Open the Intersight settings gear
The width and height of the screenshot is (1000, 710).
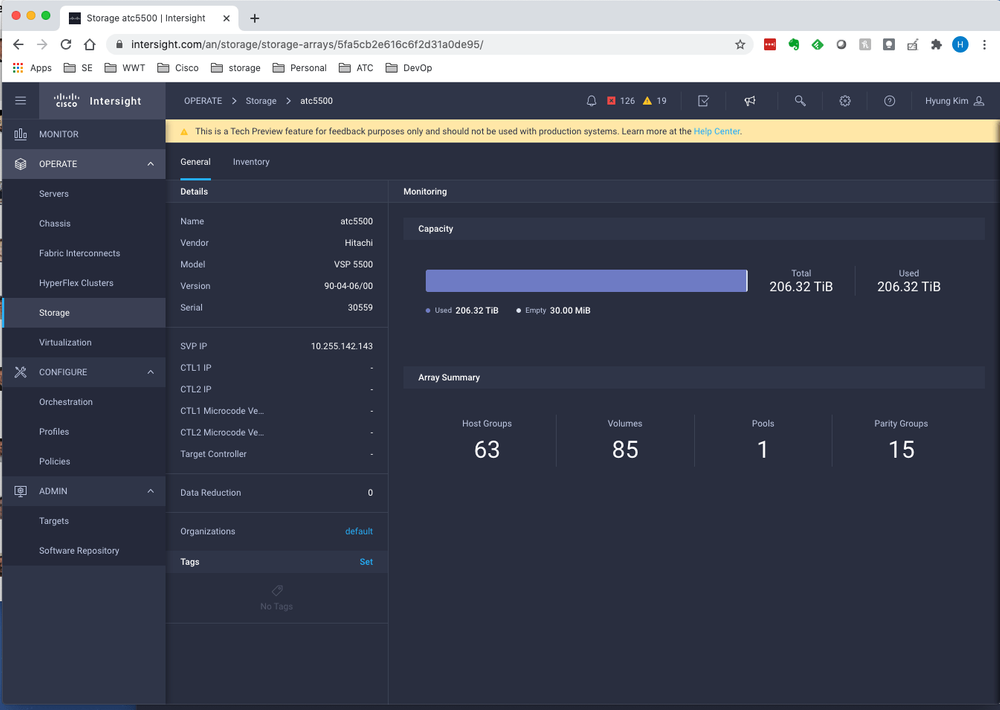point(845,100)
